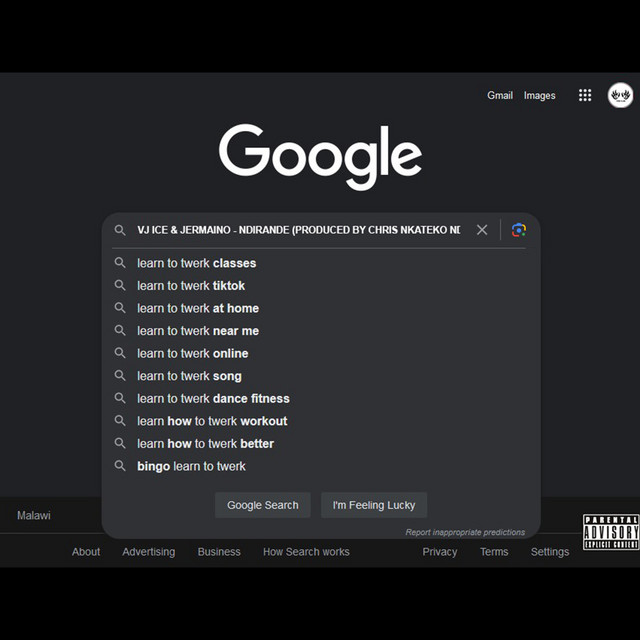Click 'Report inappropriate predictions' link

coord(465,532)
